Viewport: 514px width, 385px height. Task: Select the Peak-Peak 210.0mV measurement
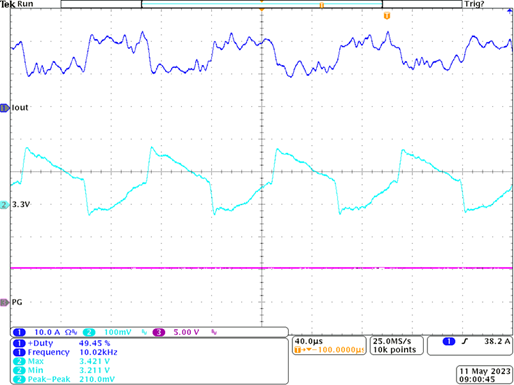point(64,379)
